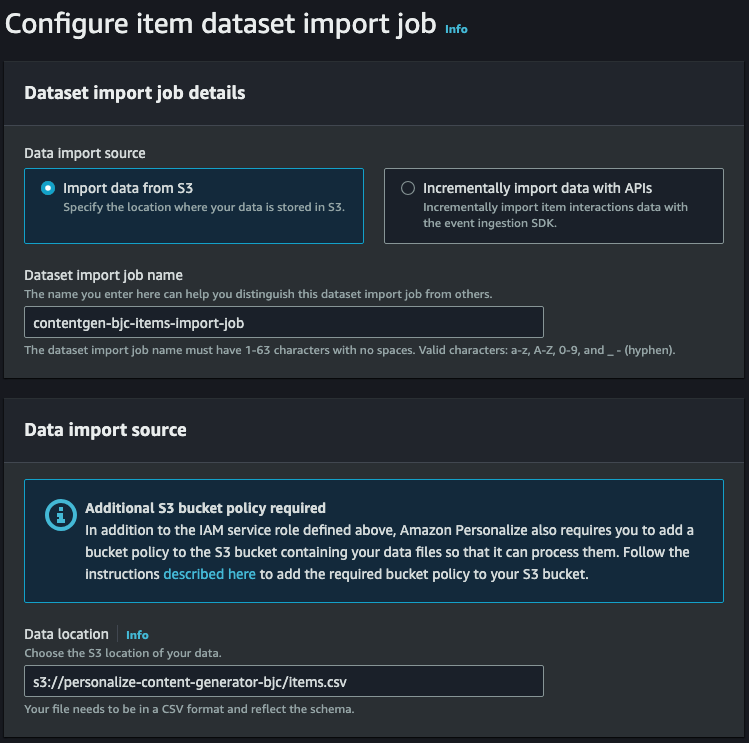
Task: Click the bold 'Data import source' panel heading
Action: pyautogui.click(x=105, y=430)
